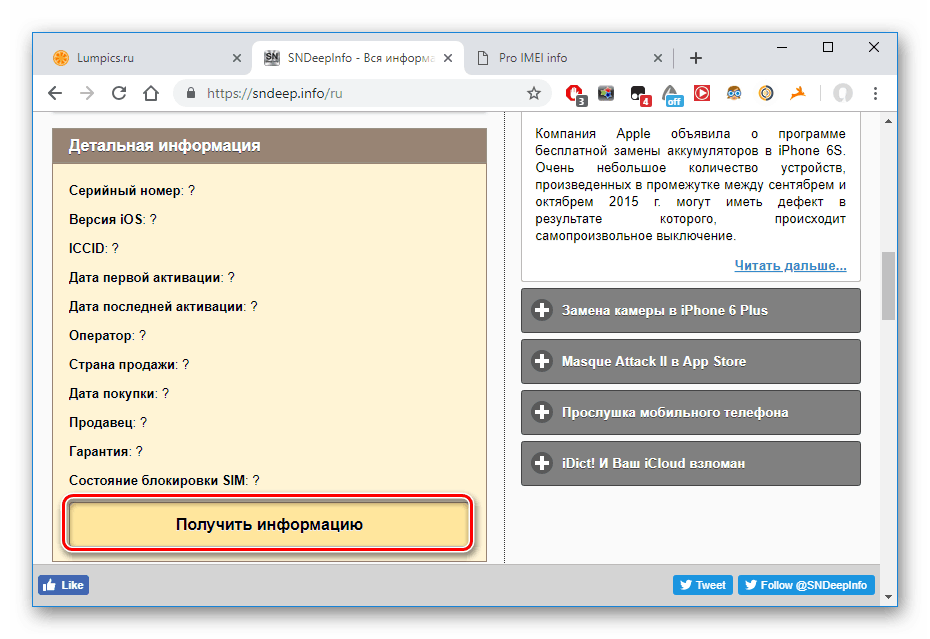Click the 'Продавец' row
Viewport: 930px width, 639px height.
(x=108, y=422)
